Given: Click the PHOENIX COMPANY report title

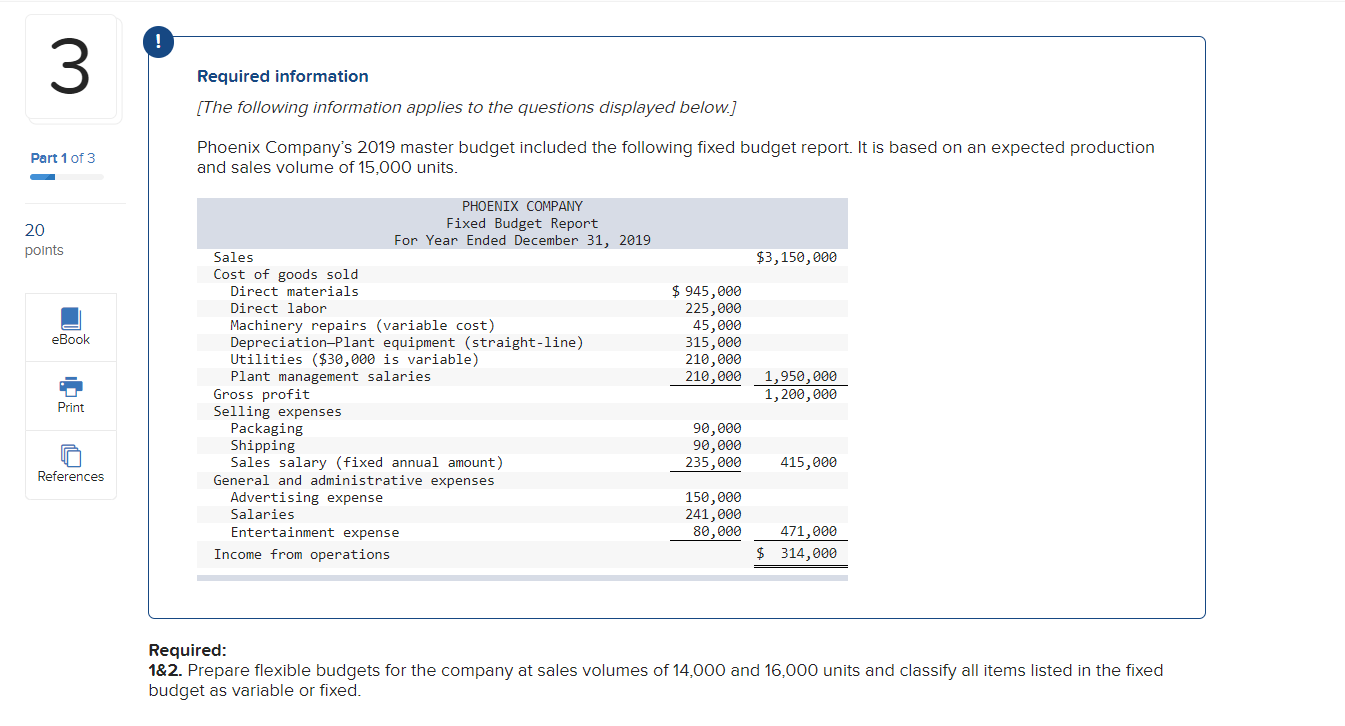Looking at the screenshot, I should point(522,206).
